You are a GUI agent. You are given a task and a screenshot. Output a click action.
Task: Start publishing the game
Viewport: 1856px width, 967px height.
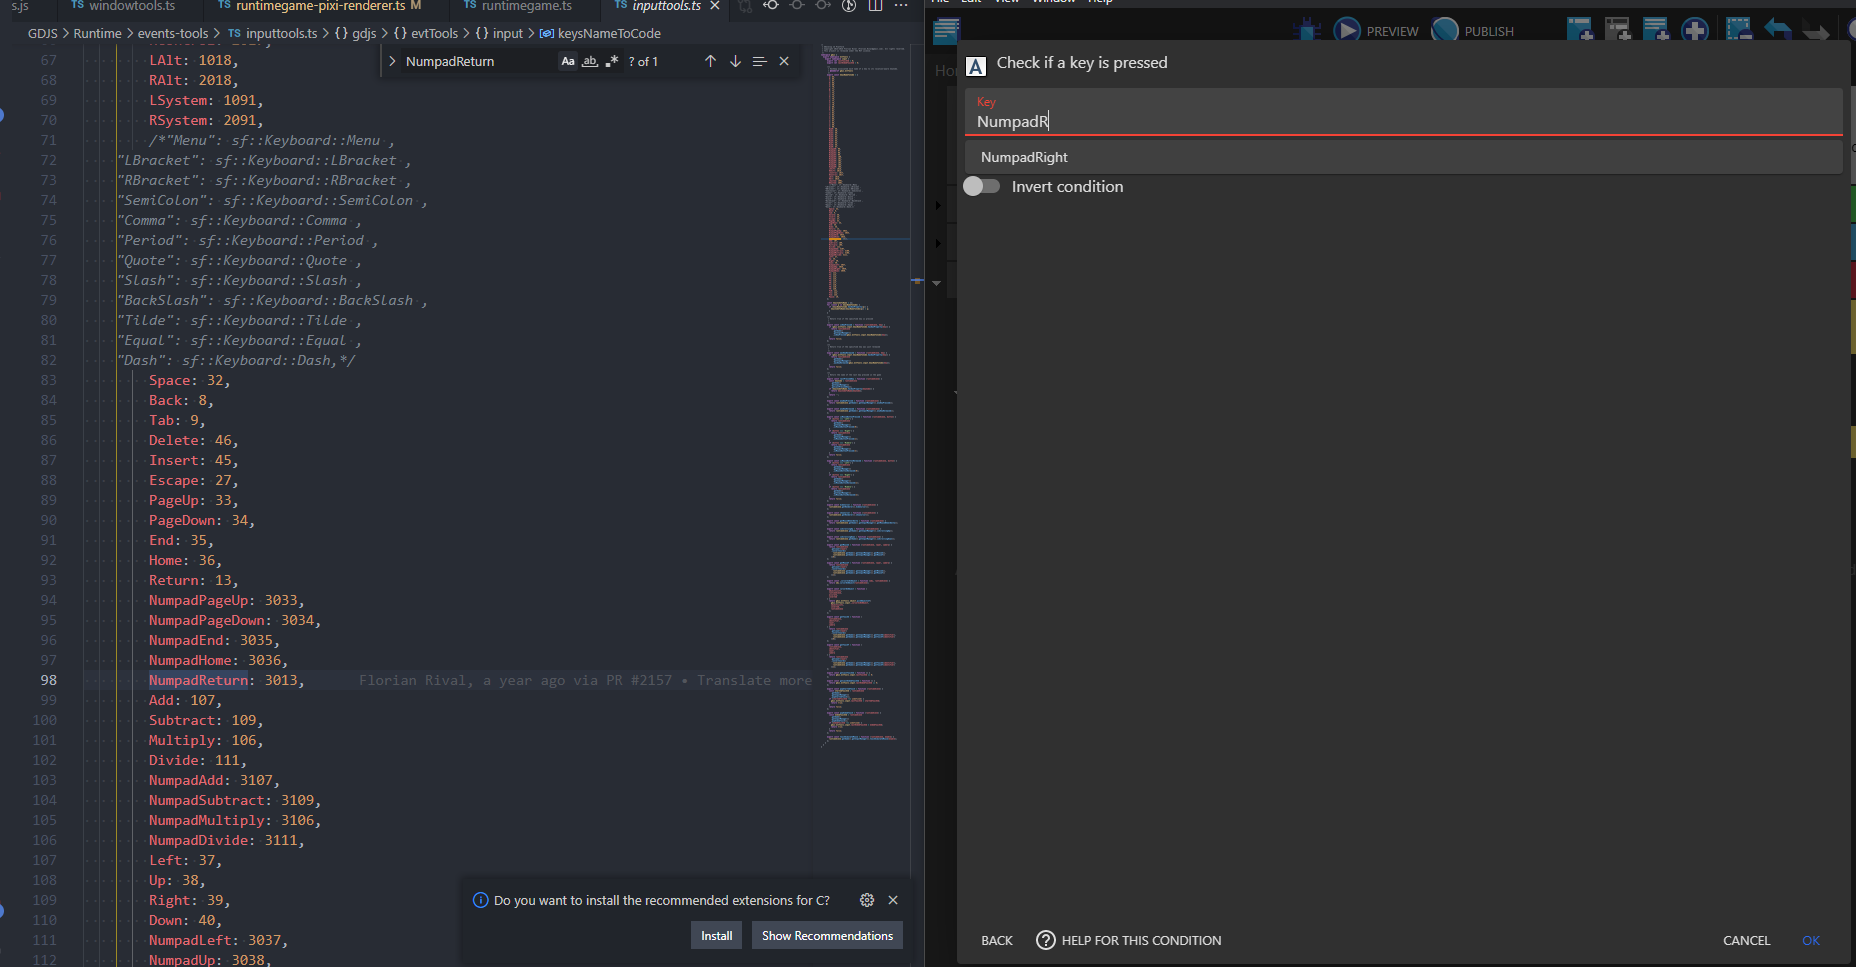click(x=1472, y=29)
